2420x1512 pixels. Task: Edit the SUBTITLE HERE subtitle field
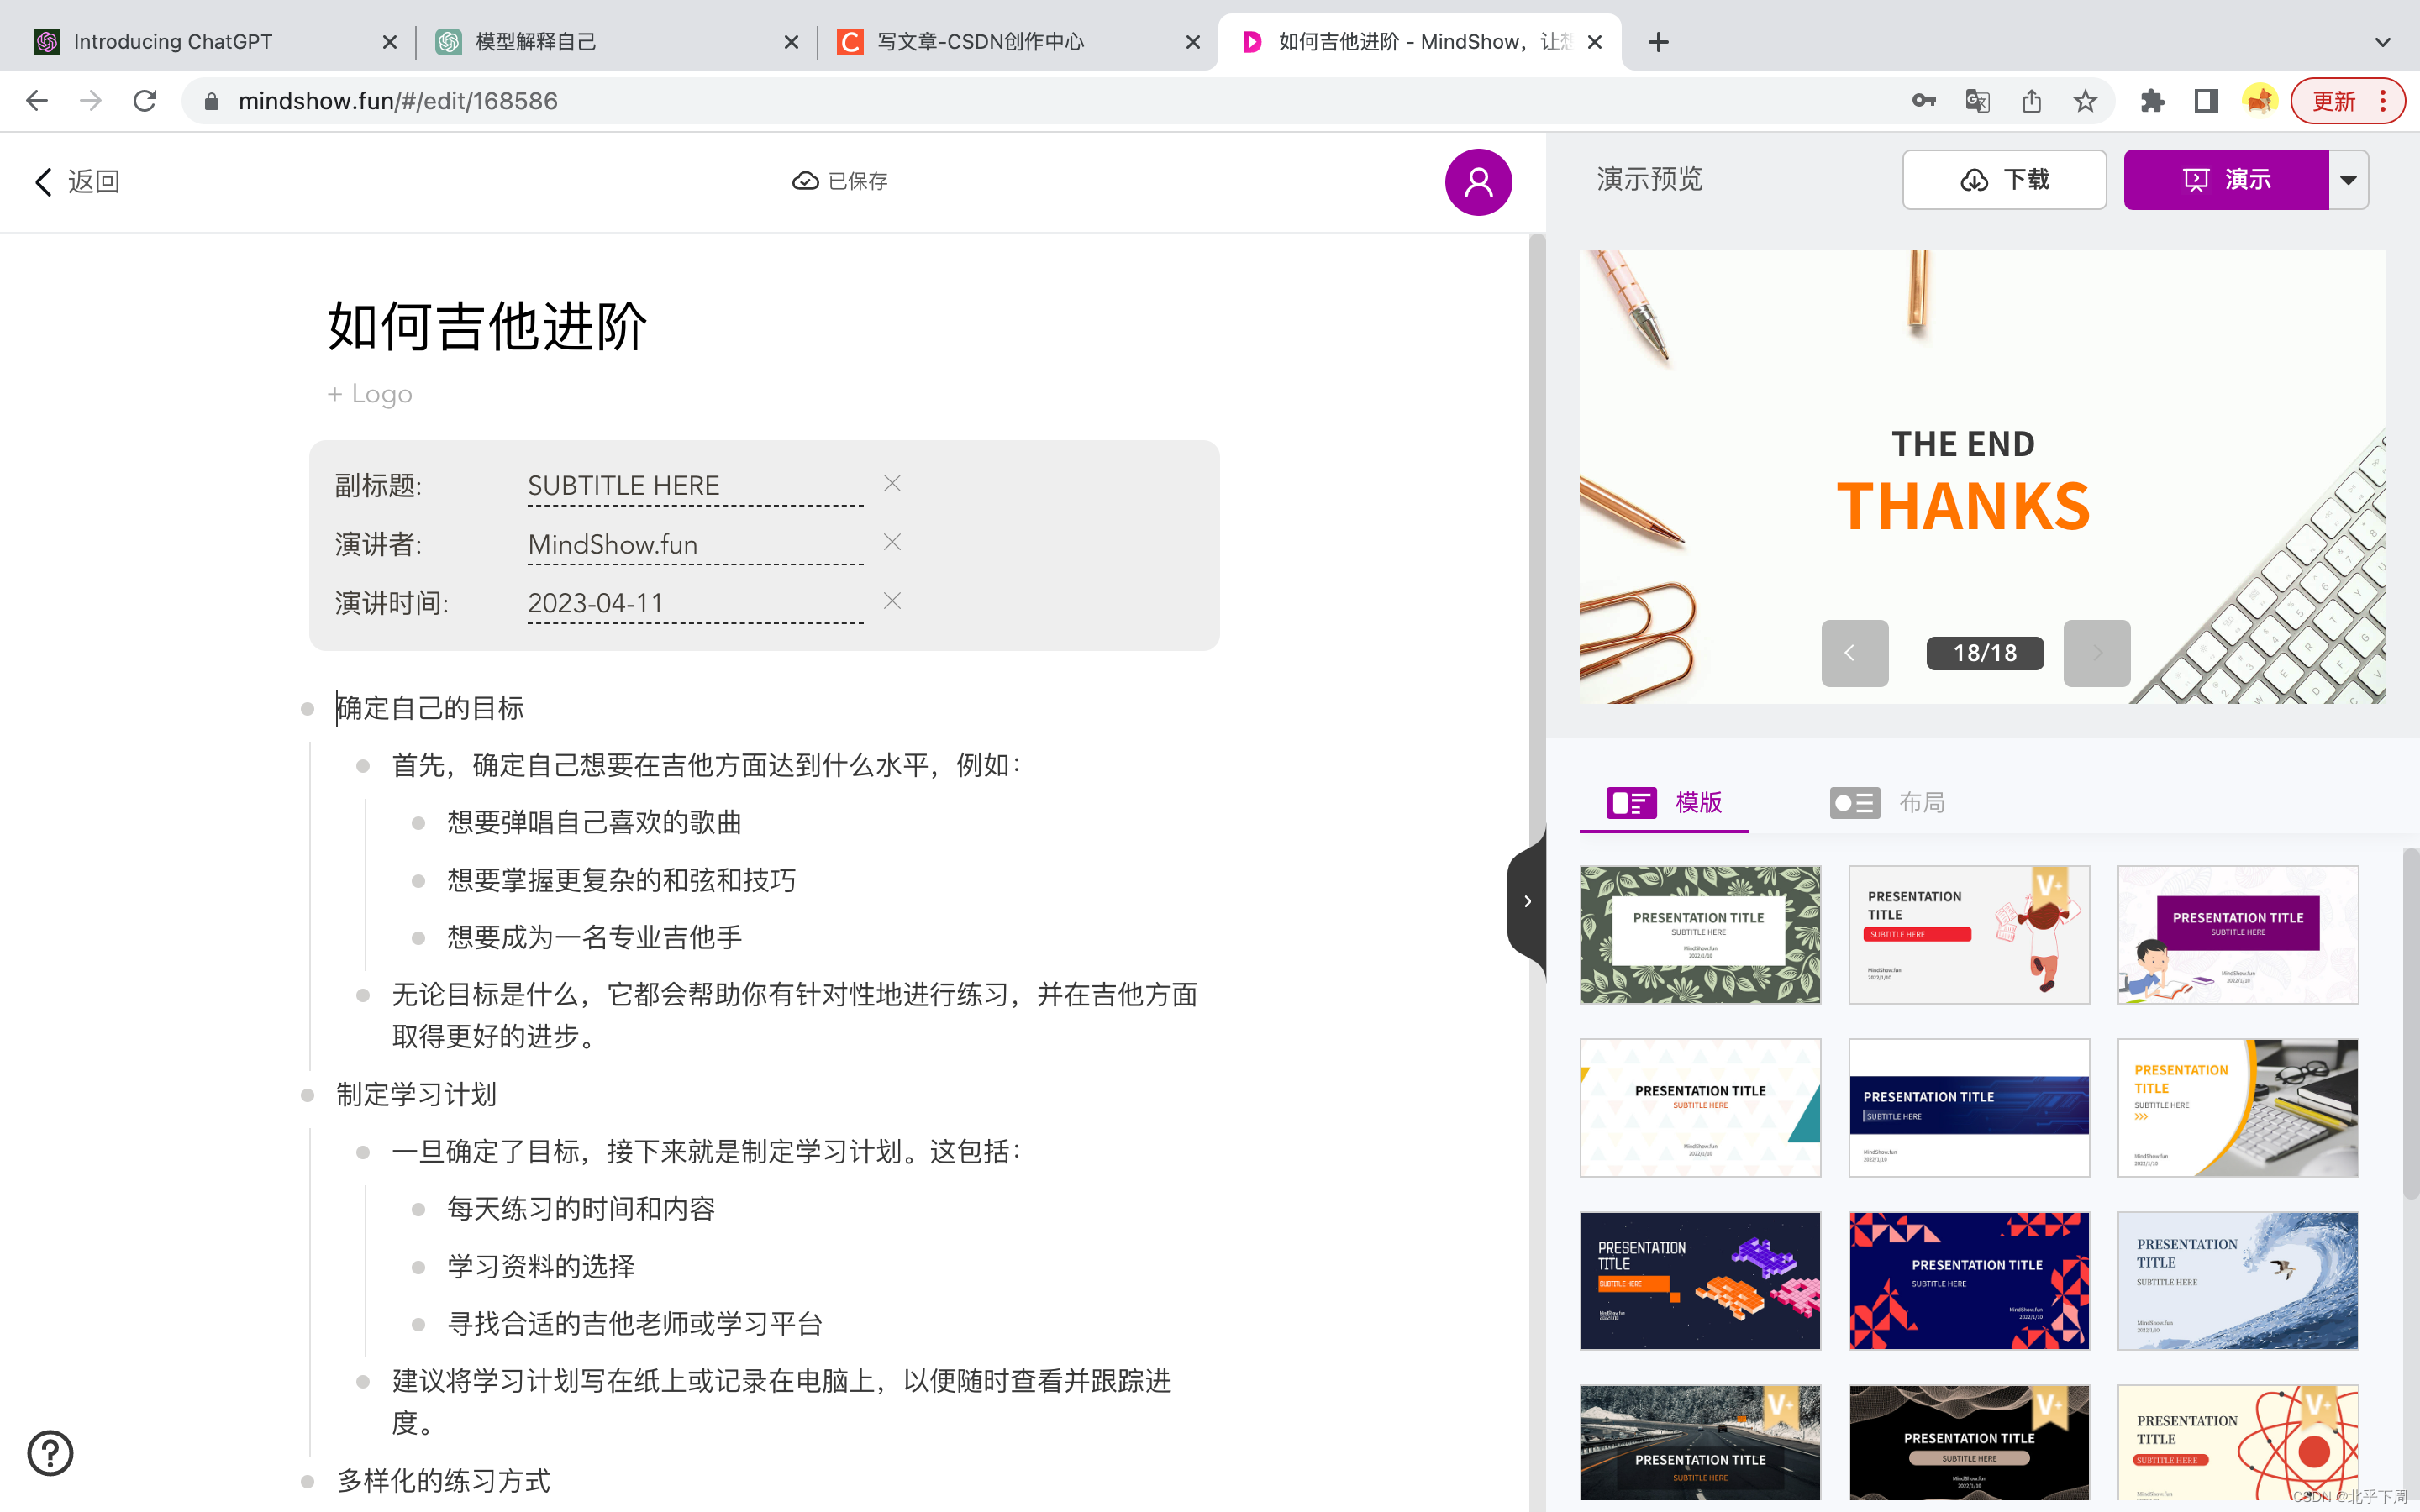pos(695,486)
